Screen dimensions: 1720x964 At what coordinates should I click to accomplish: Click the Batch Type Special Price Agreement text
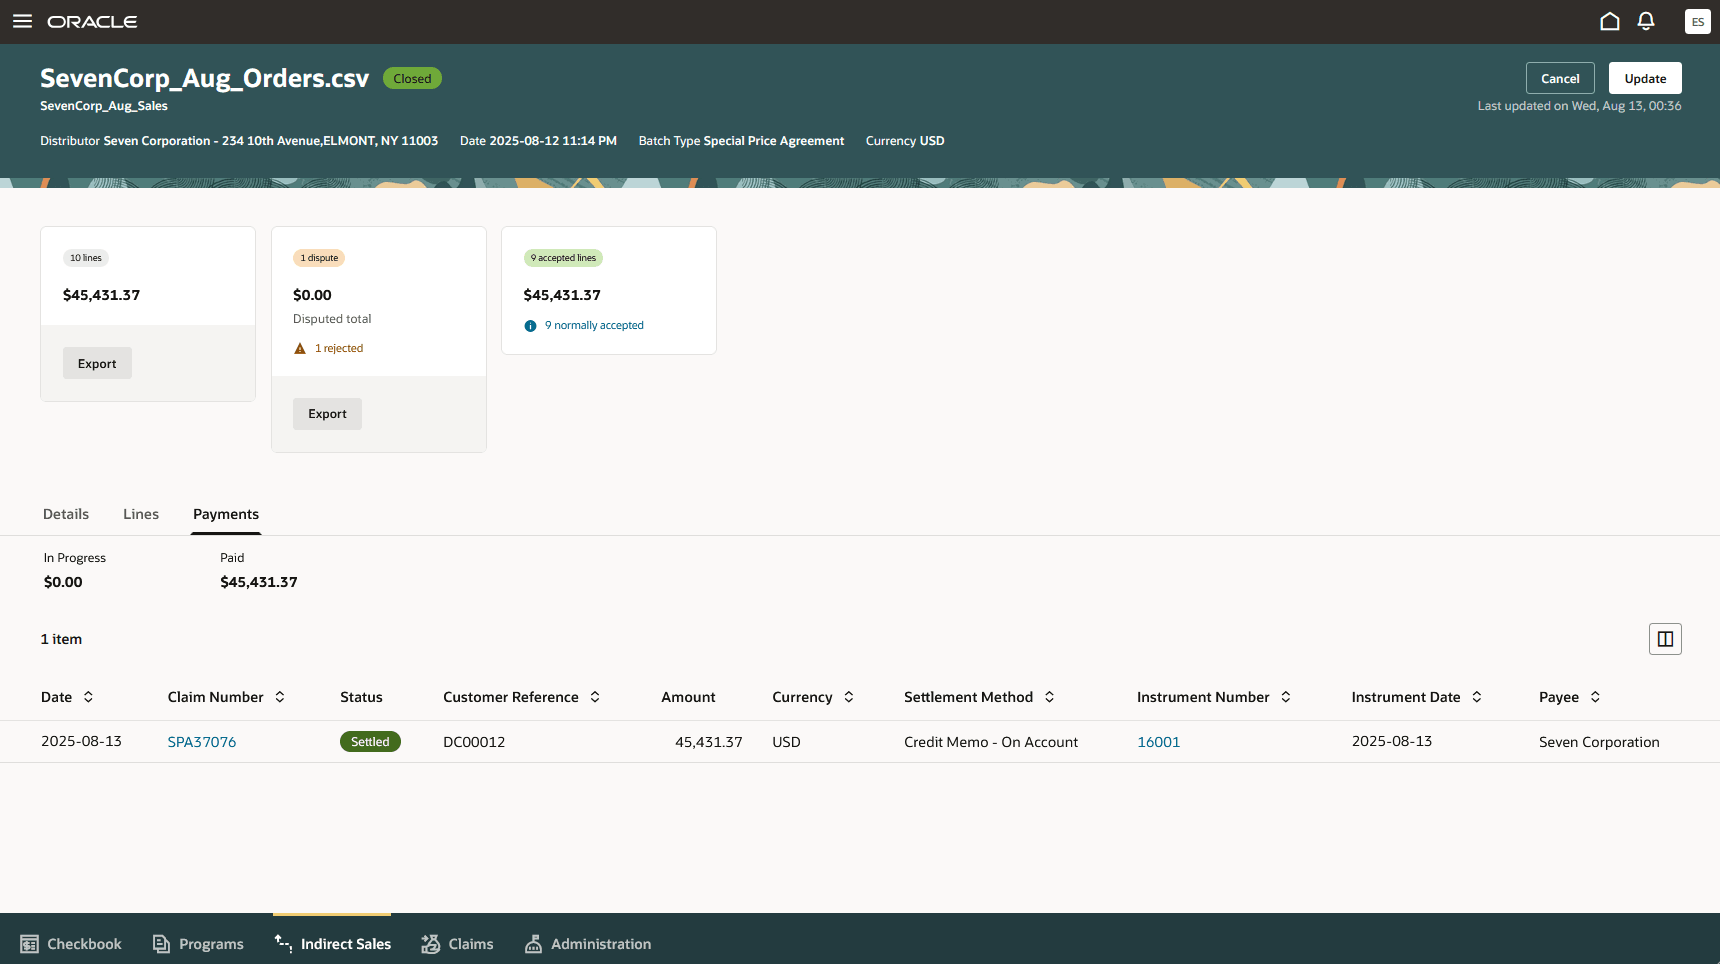(x=741, y=141)
